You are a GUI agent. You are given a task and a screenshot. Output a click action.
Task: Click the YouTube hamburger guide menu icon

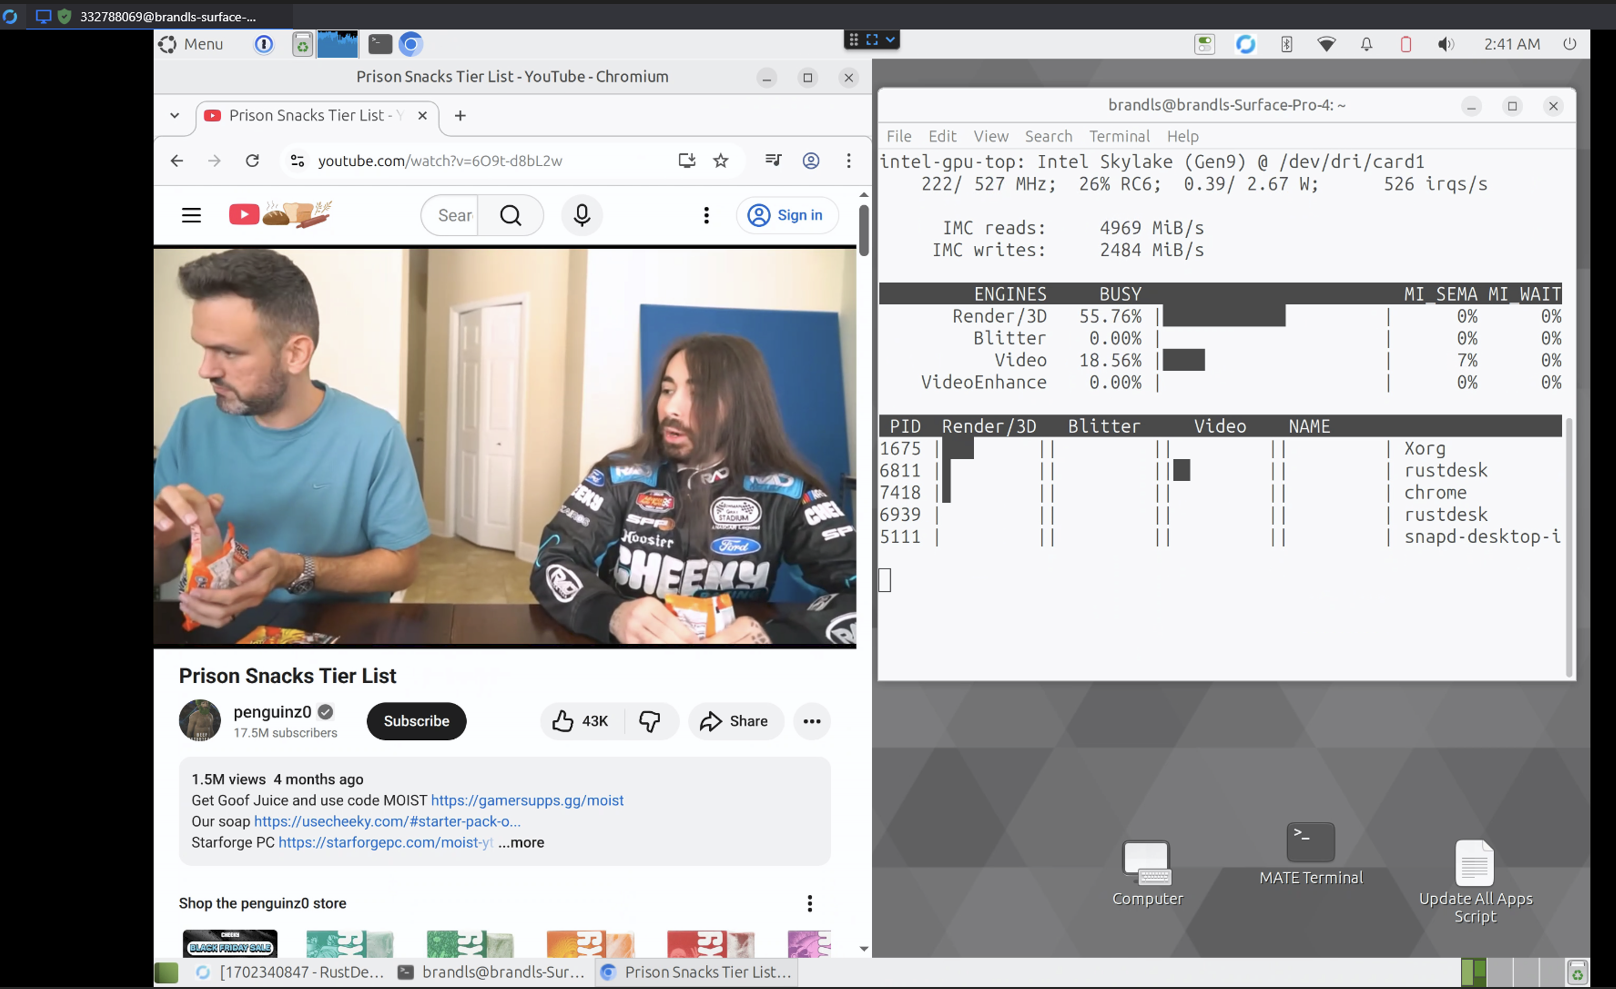(x=191, y=215)
